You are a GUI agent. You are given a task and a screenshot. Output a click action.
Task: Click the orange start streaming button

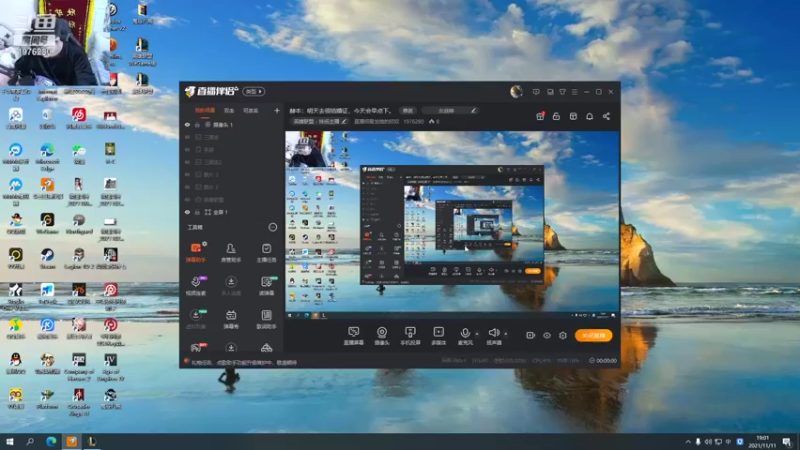[x=593, y=335]
